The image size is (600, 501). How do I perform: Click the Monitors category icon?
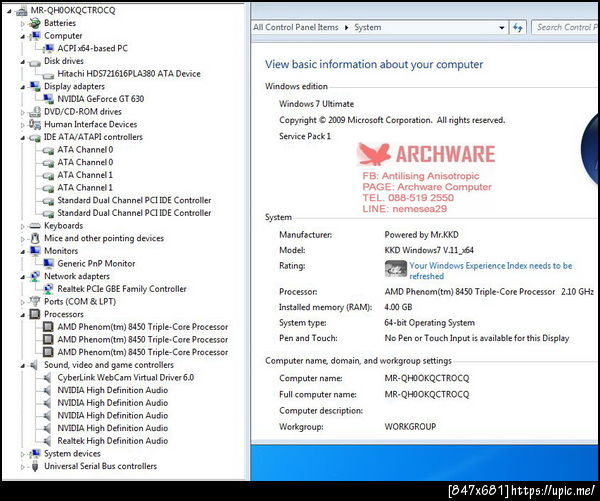tap(35, 251)
